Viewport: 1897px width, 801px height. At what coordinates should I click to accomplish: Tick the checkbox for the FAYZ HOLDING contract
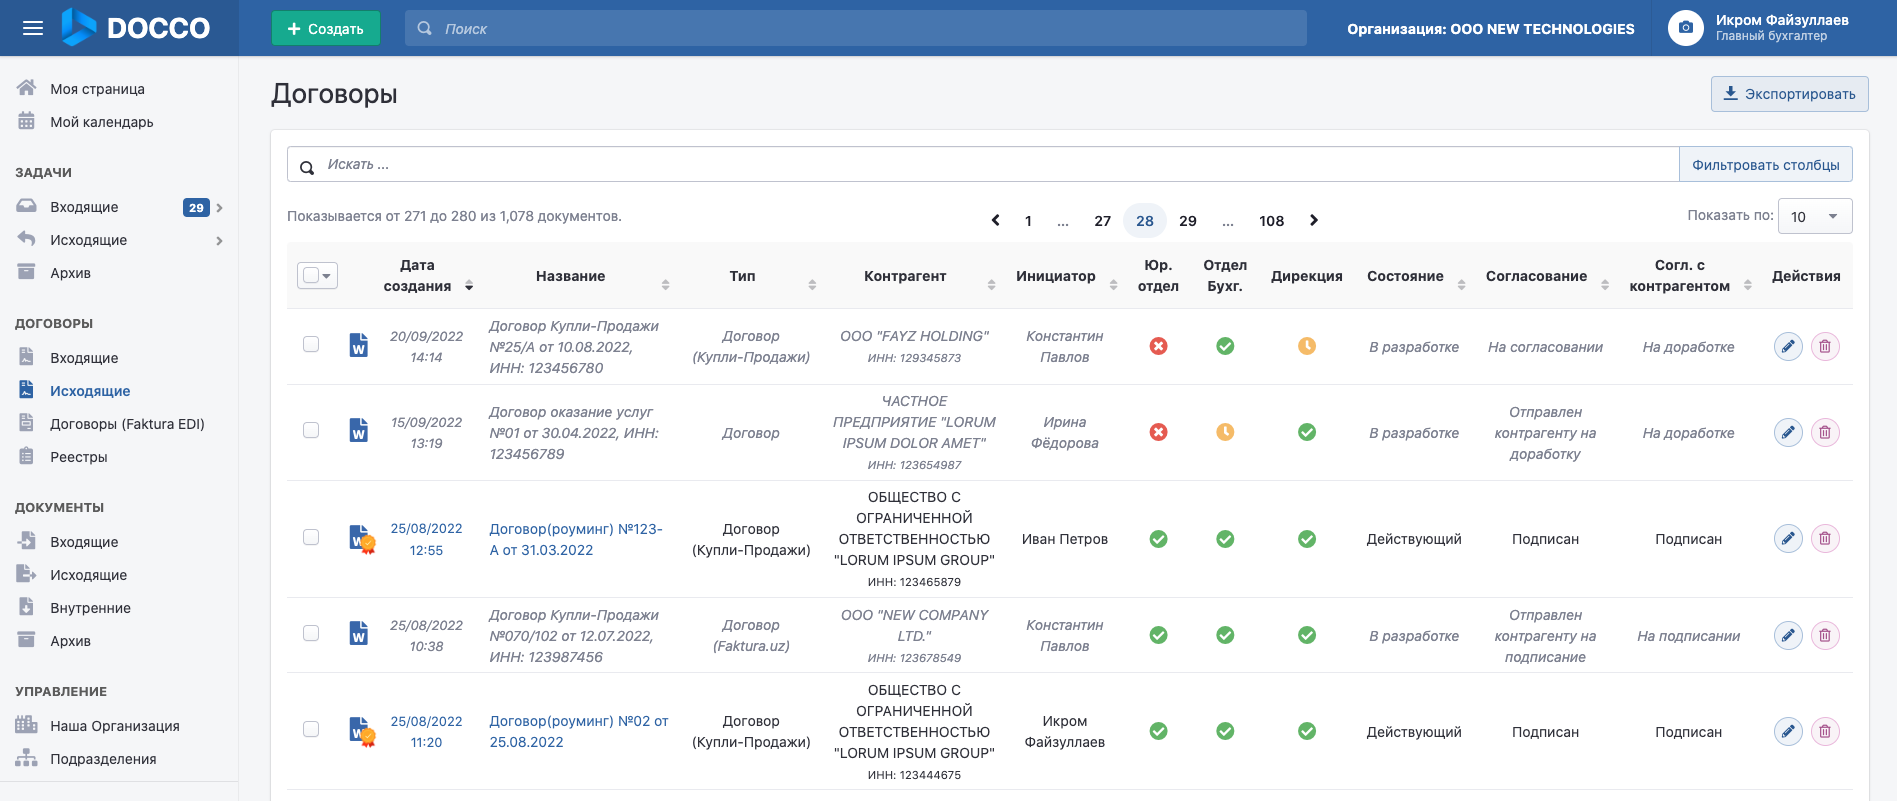(x=311, y=344)
